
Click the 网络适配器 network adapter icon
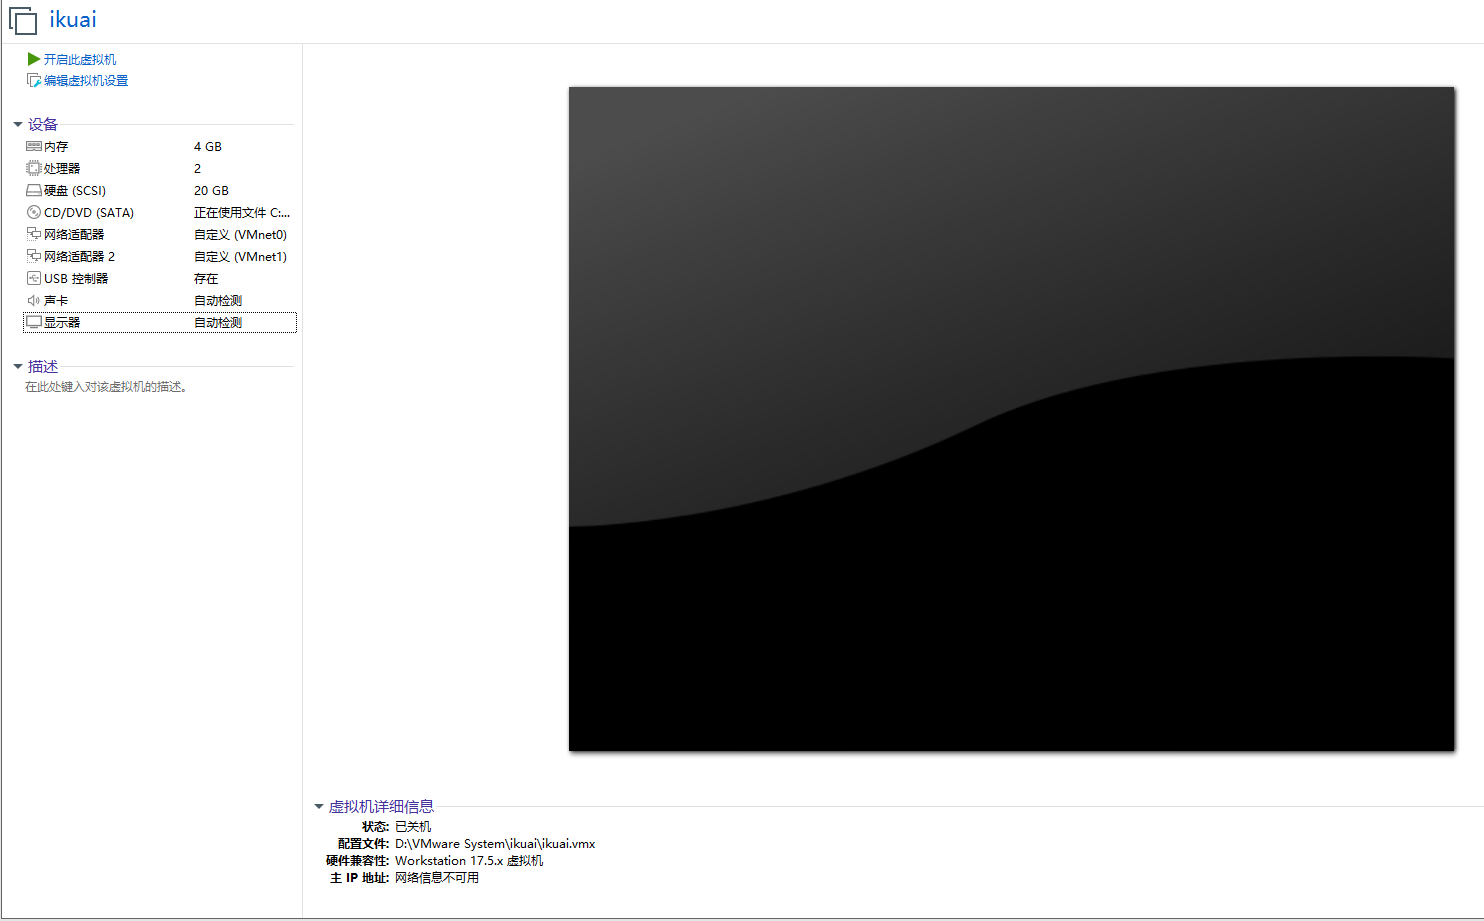click(x=34, y=234)
